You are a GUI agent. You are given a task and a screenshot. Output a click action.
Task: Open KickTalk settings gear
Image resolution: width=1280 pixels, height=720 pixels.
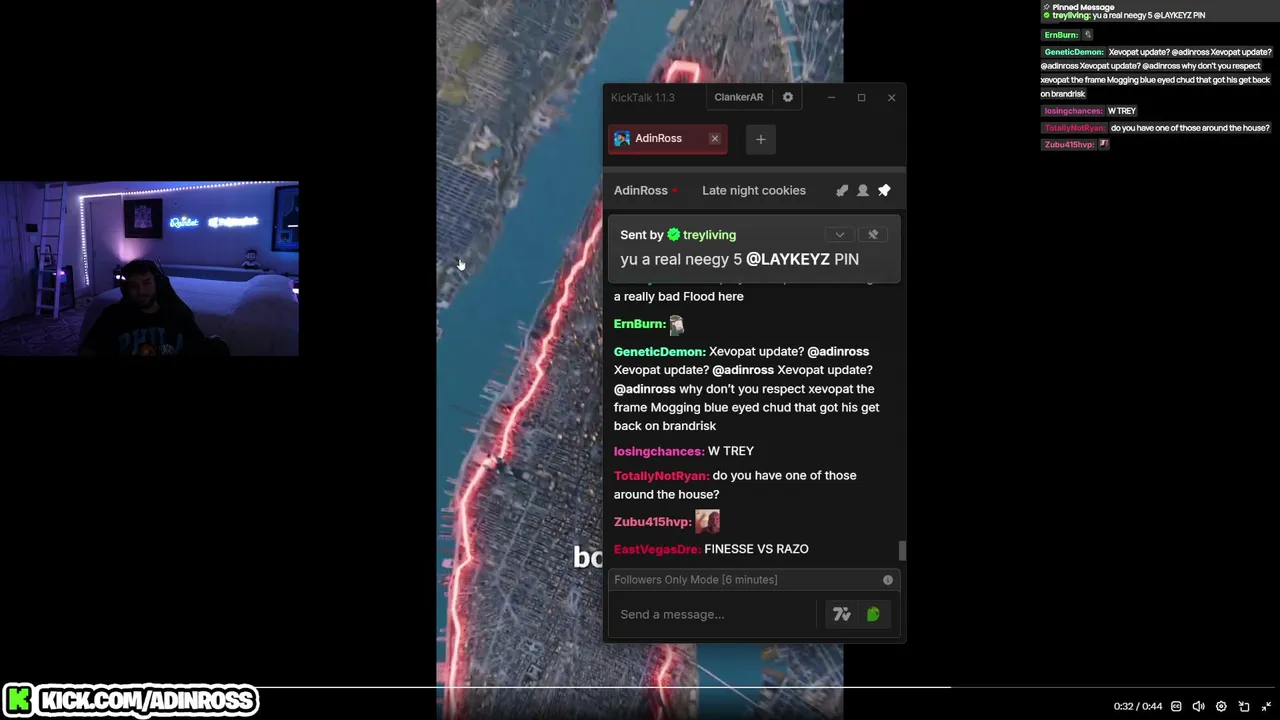(788, 97)
